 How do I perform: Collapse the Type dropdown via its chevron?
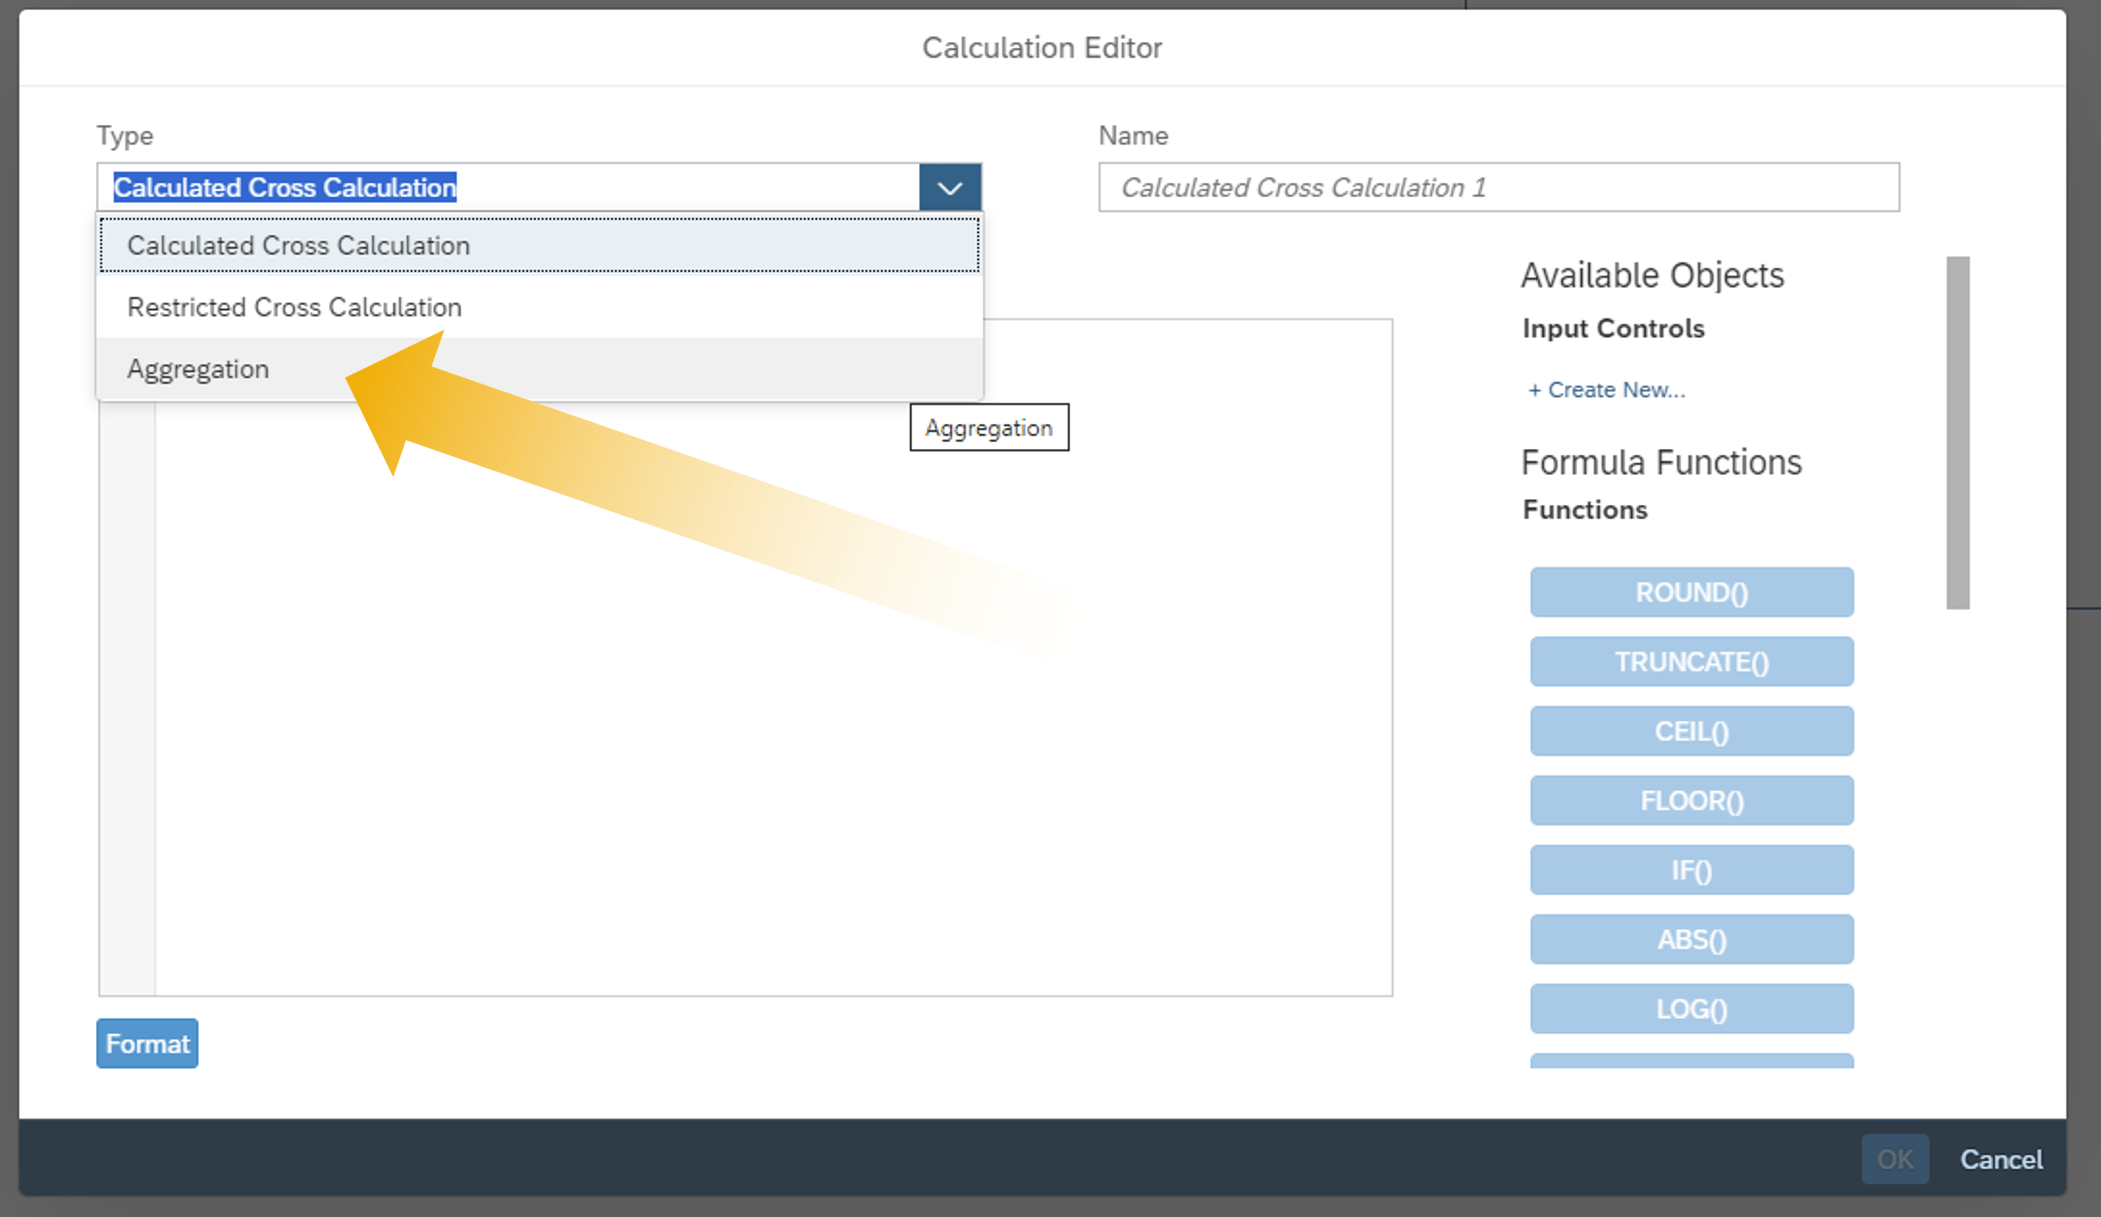(x=948, y=186)
